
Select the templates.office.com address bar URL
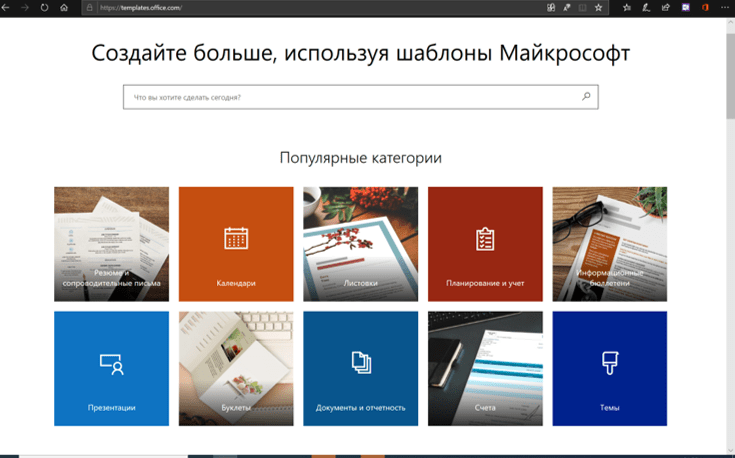(141, 8)
